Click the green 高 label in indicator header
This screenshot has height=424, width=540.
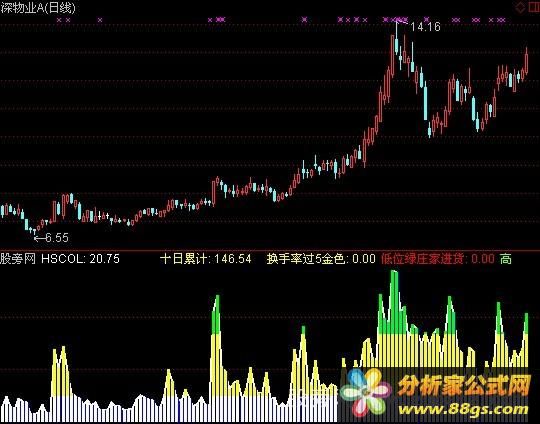[x=506, y=259]
